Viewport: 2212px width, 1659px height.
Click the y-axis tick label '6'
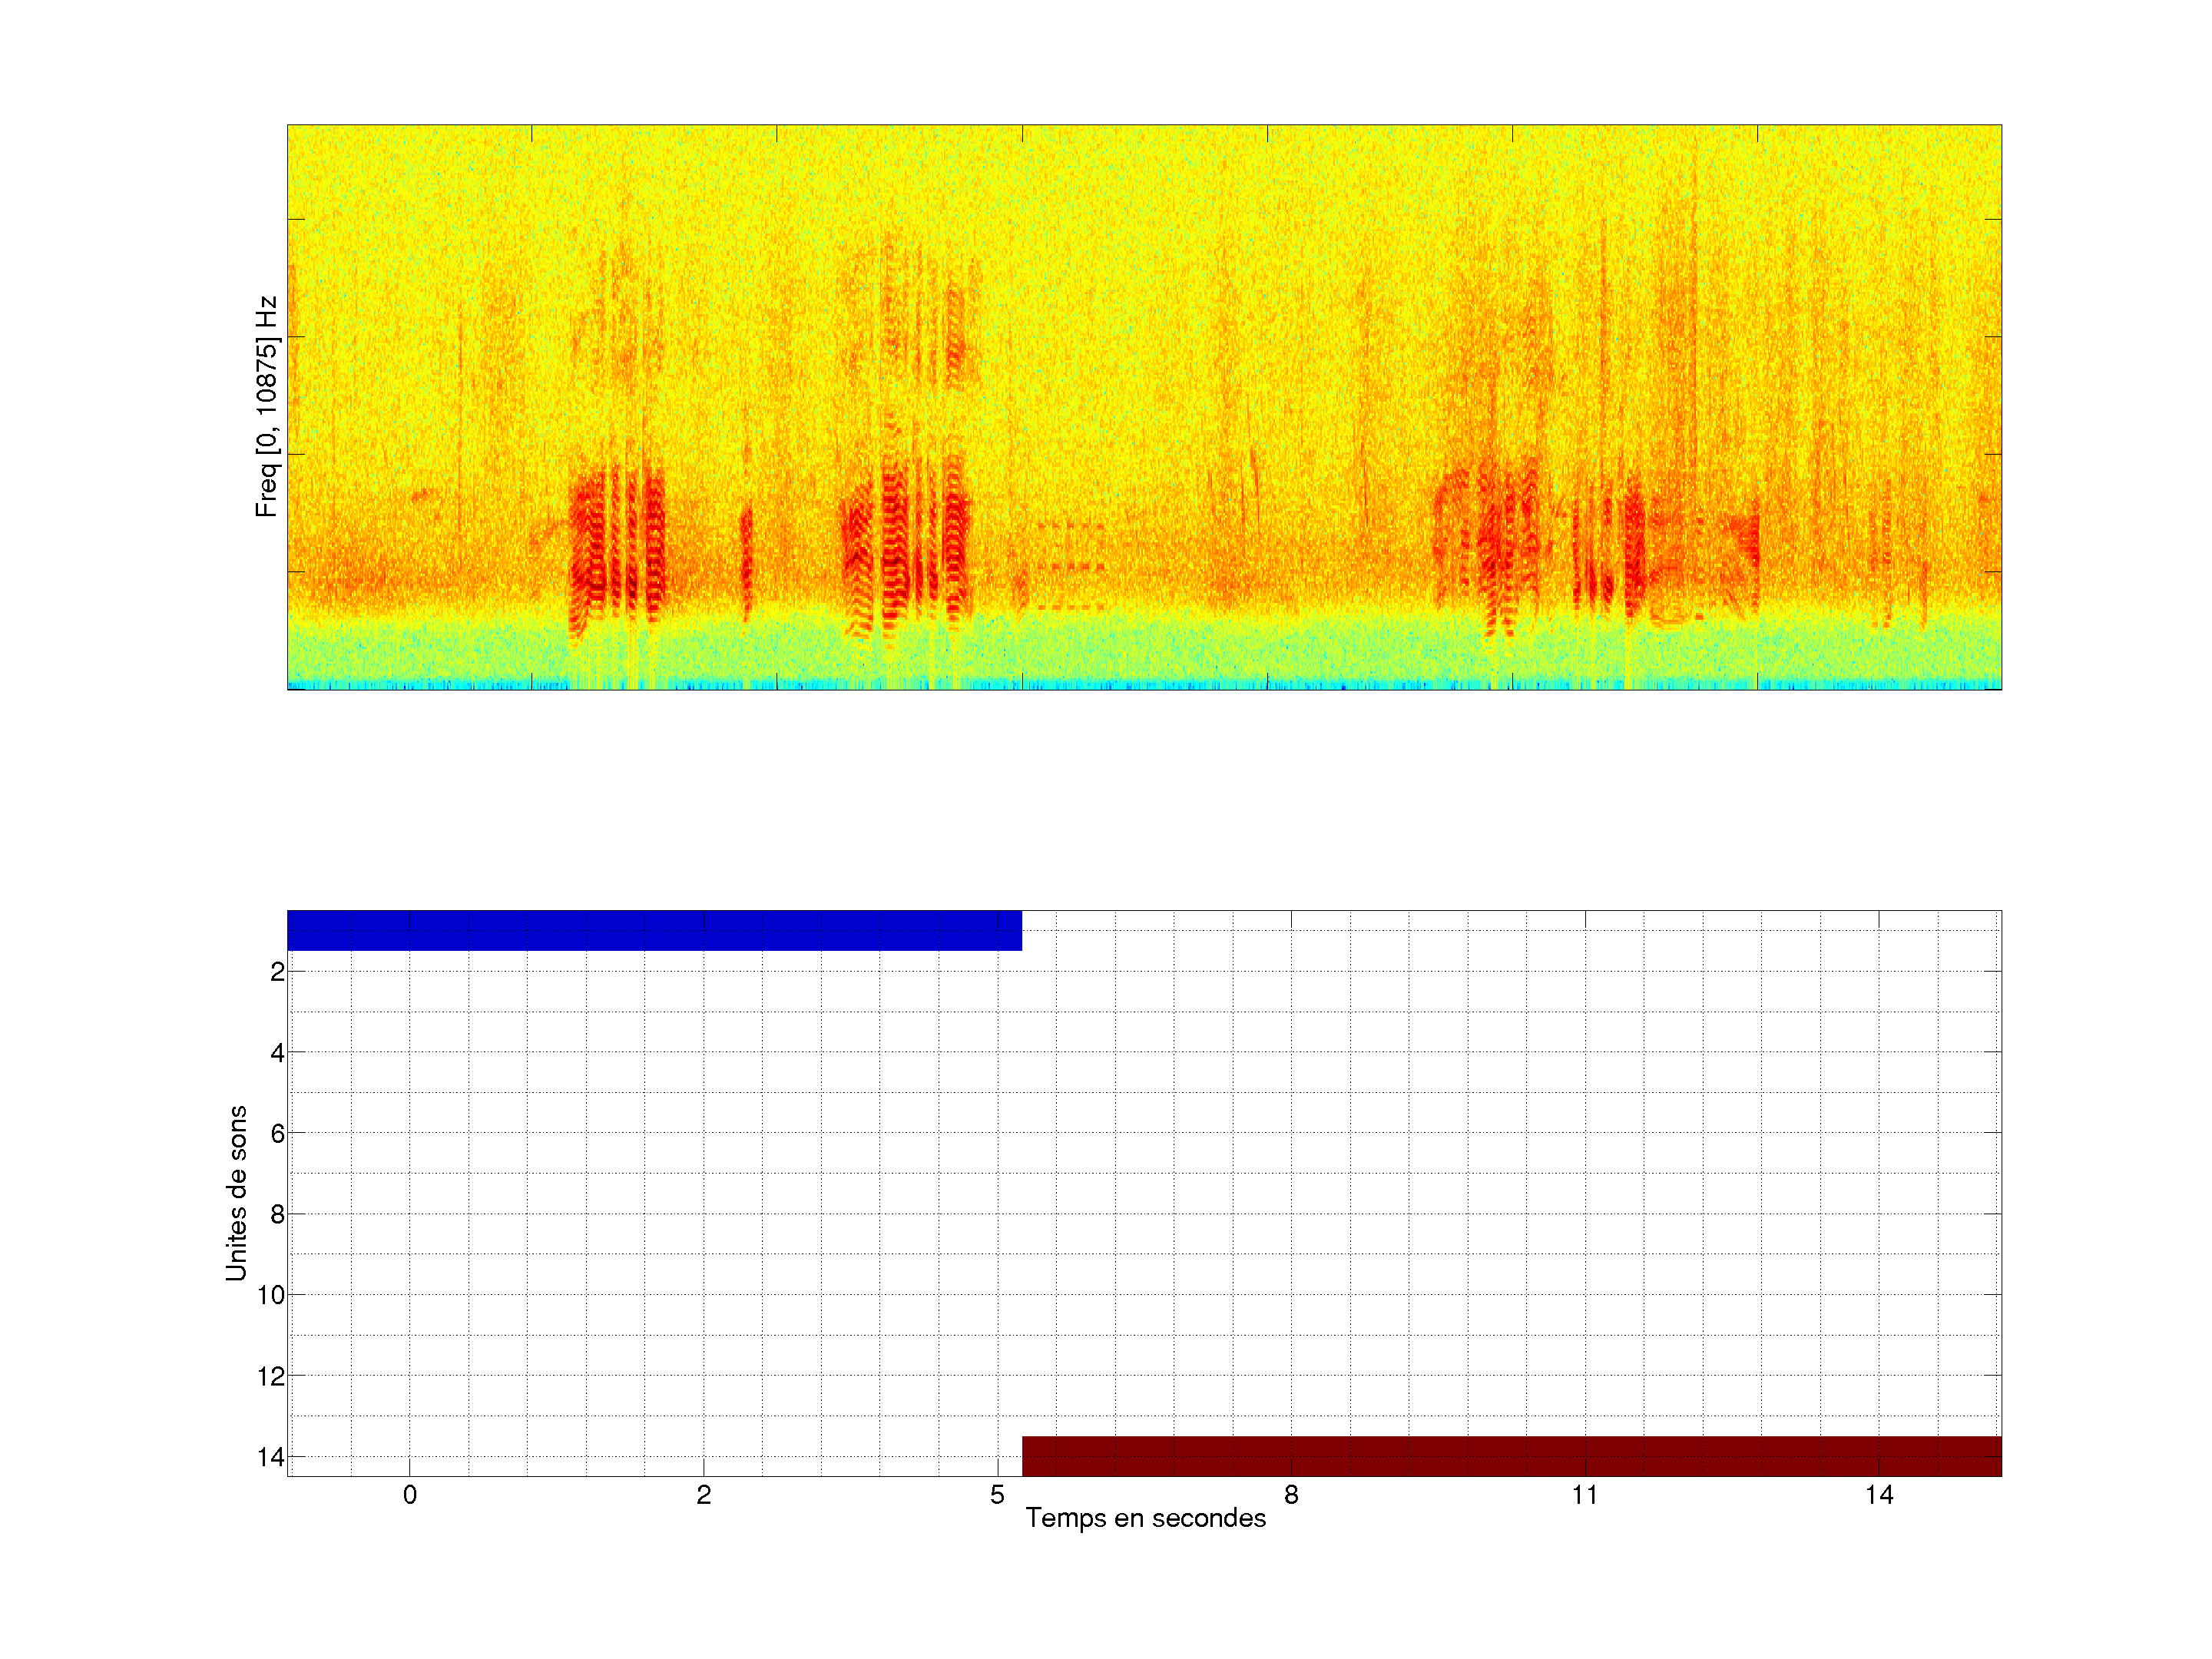click(x=277, y=1134)
